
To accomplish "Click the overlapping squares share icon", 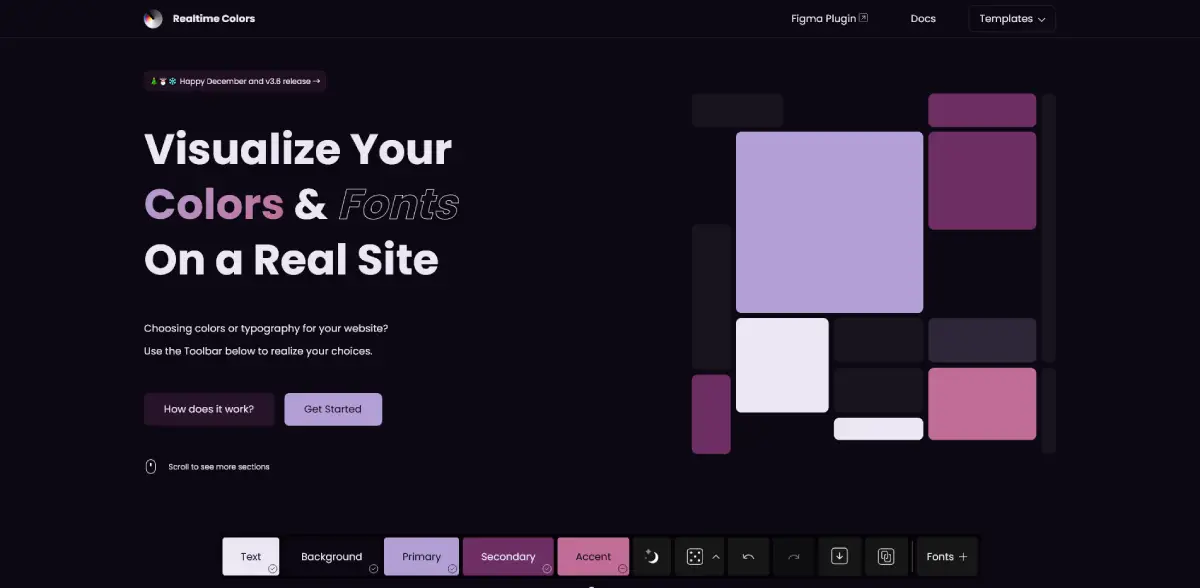I will tap(886, 557).
